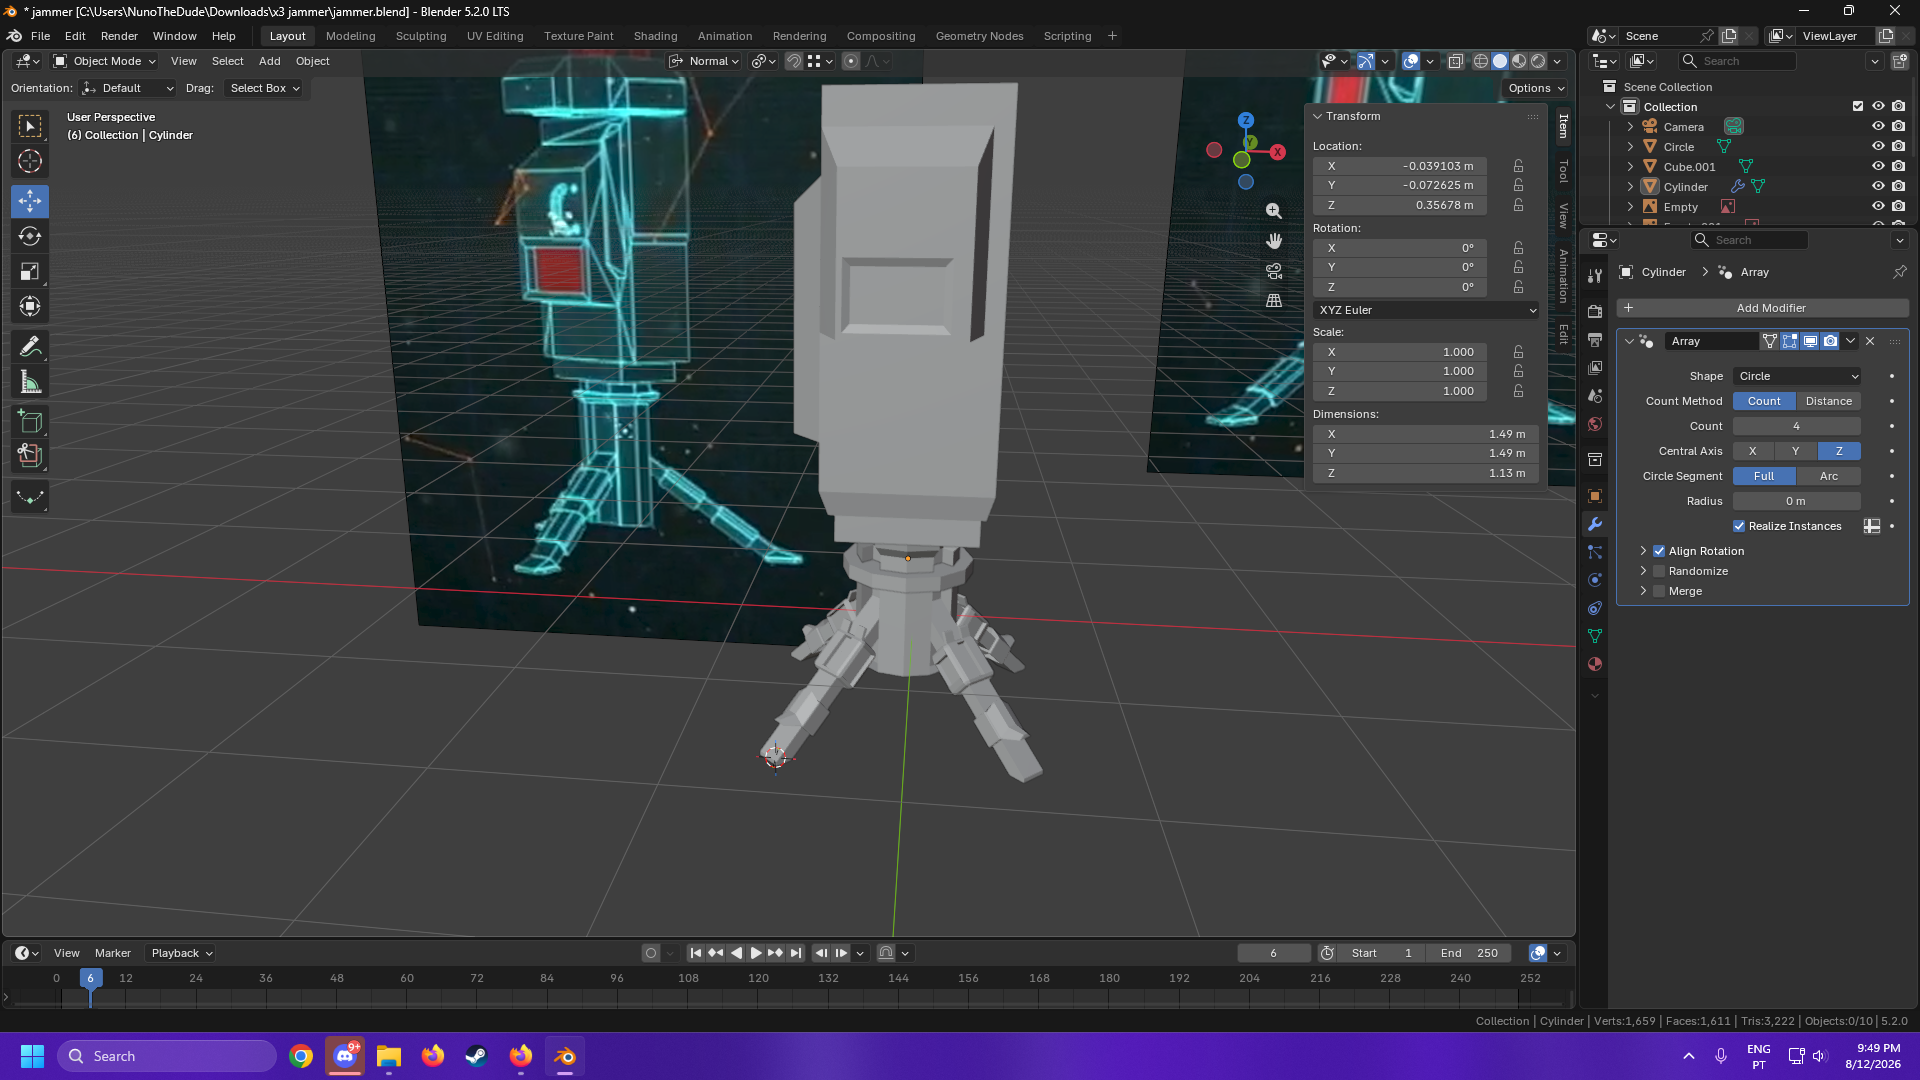Click the Add Modifier button

[x=1763, y=308]
